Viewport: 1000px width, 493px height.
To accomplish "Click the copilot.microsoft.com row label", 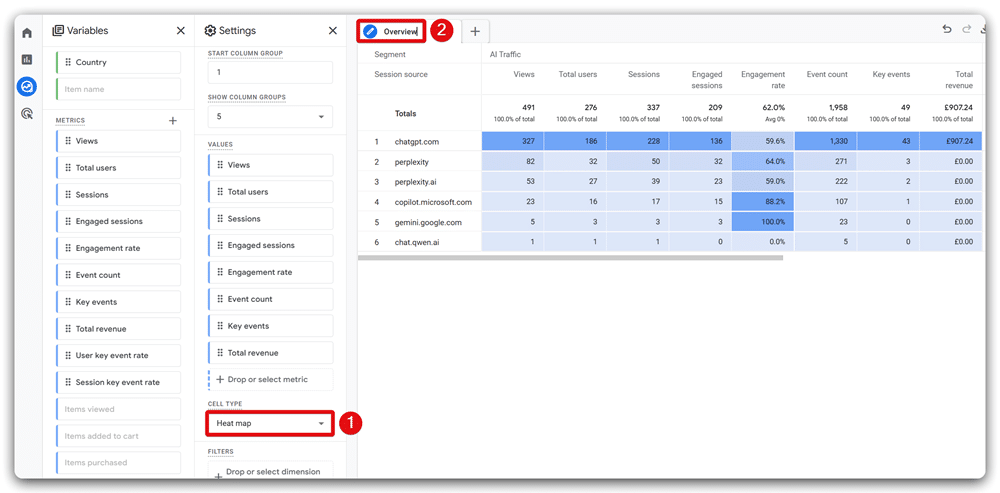I will click(433, 202).
